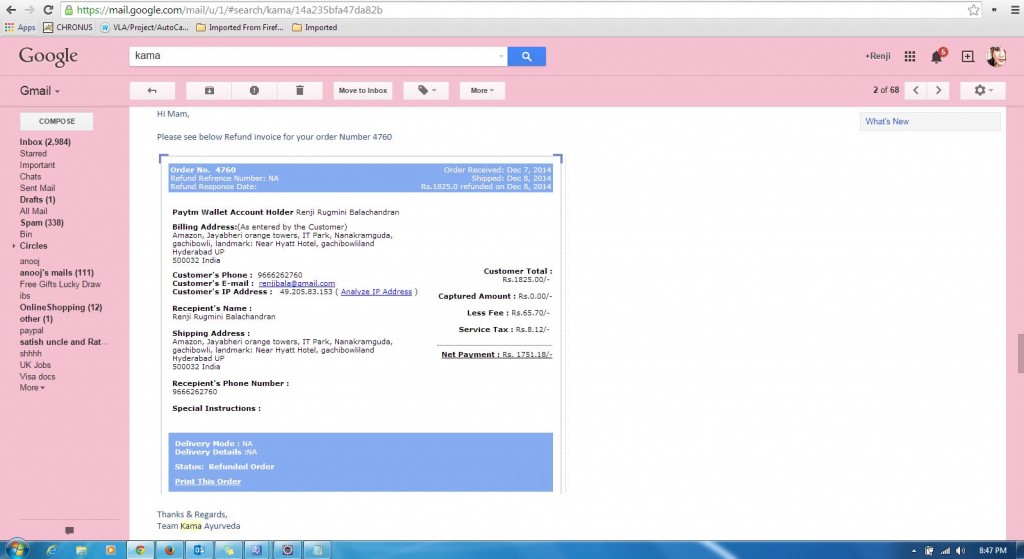Image resolution: width=1024 pixels, height=559 pixels.
Task: Open the Free Gifts Lucky Draw label
Action: point(60,284)
